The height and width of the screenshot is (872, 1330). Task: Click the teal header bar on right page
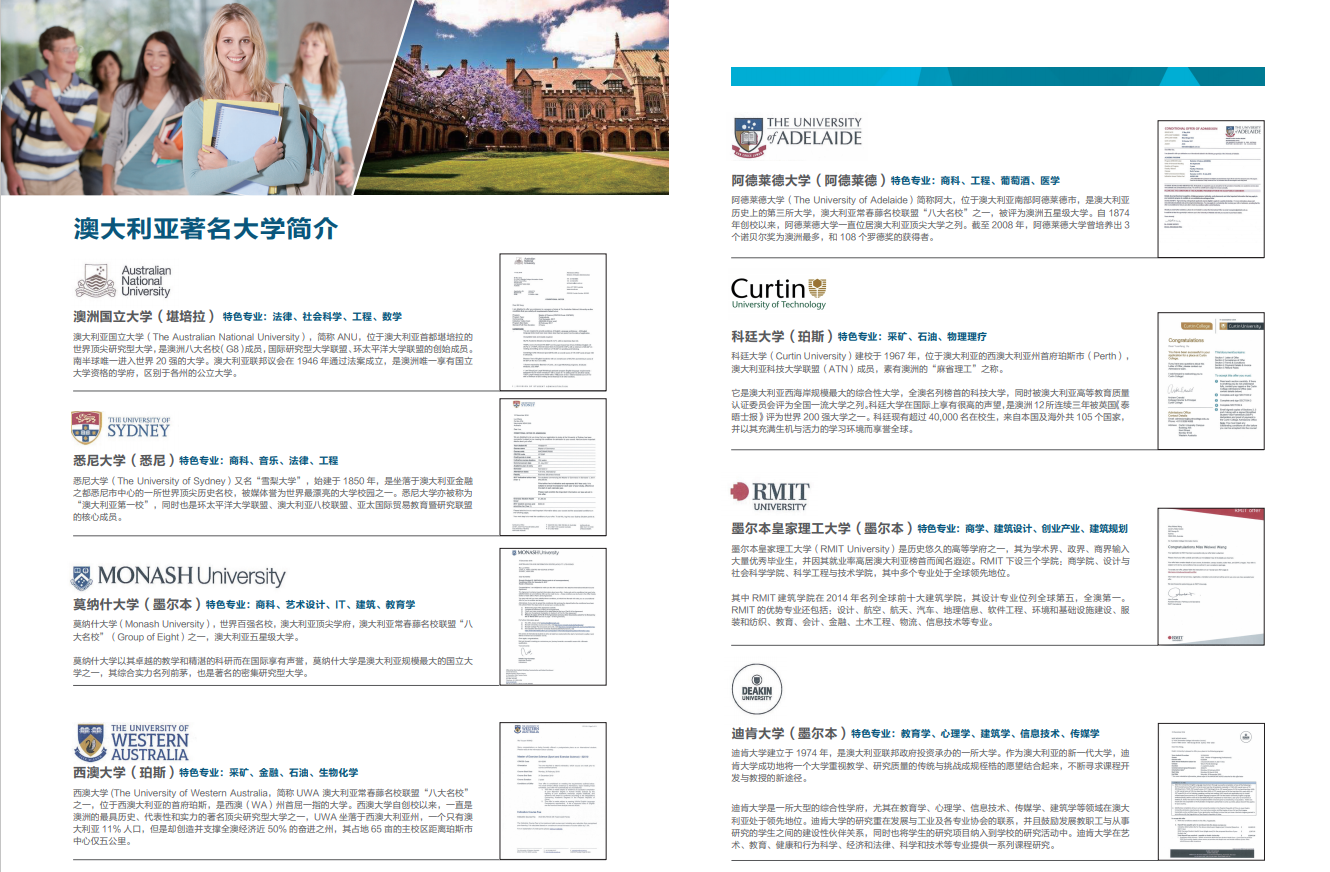click(x=997, y=76)
